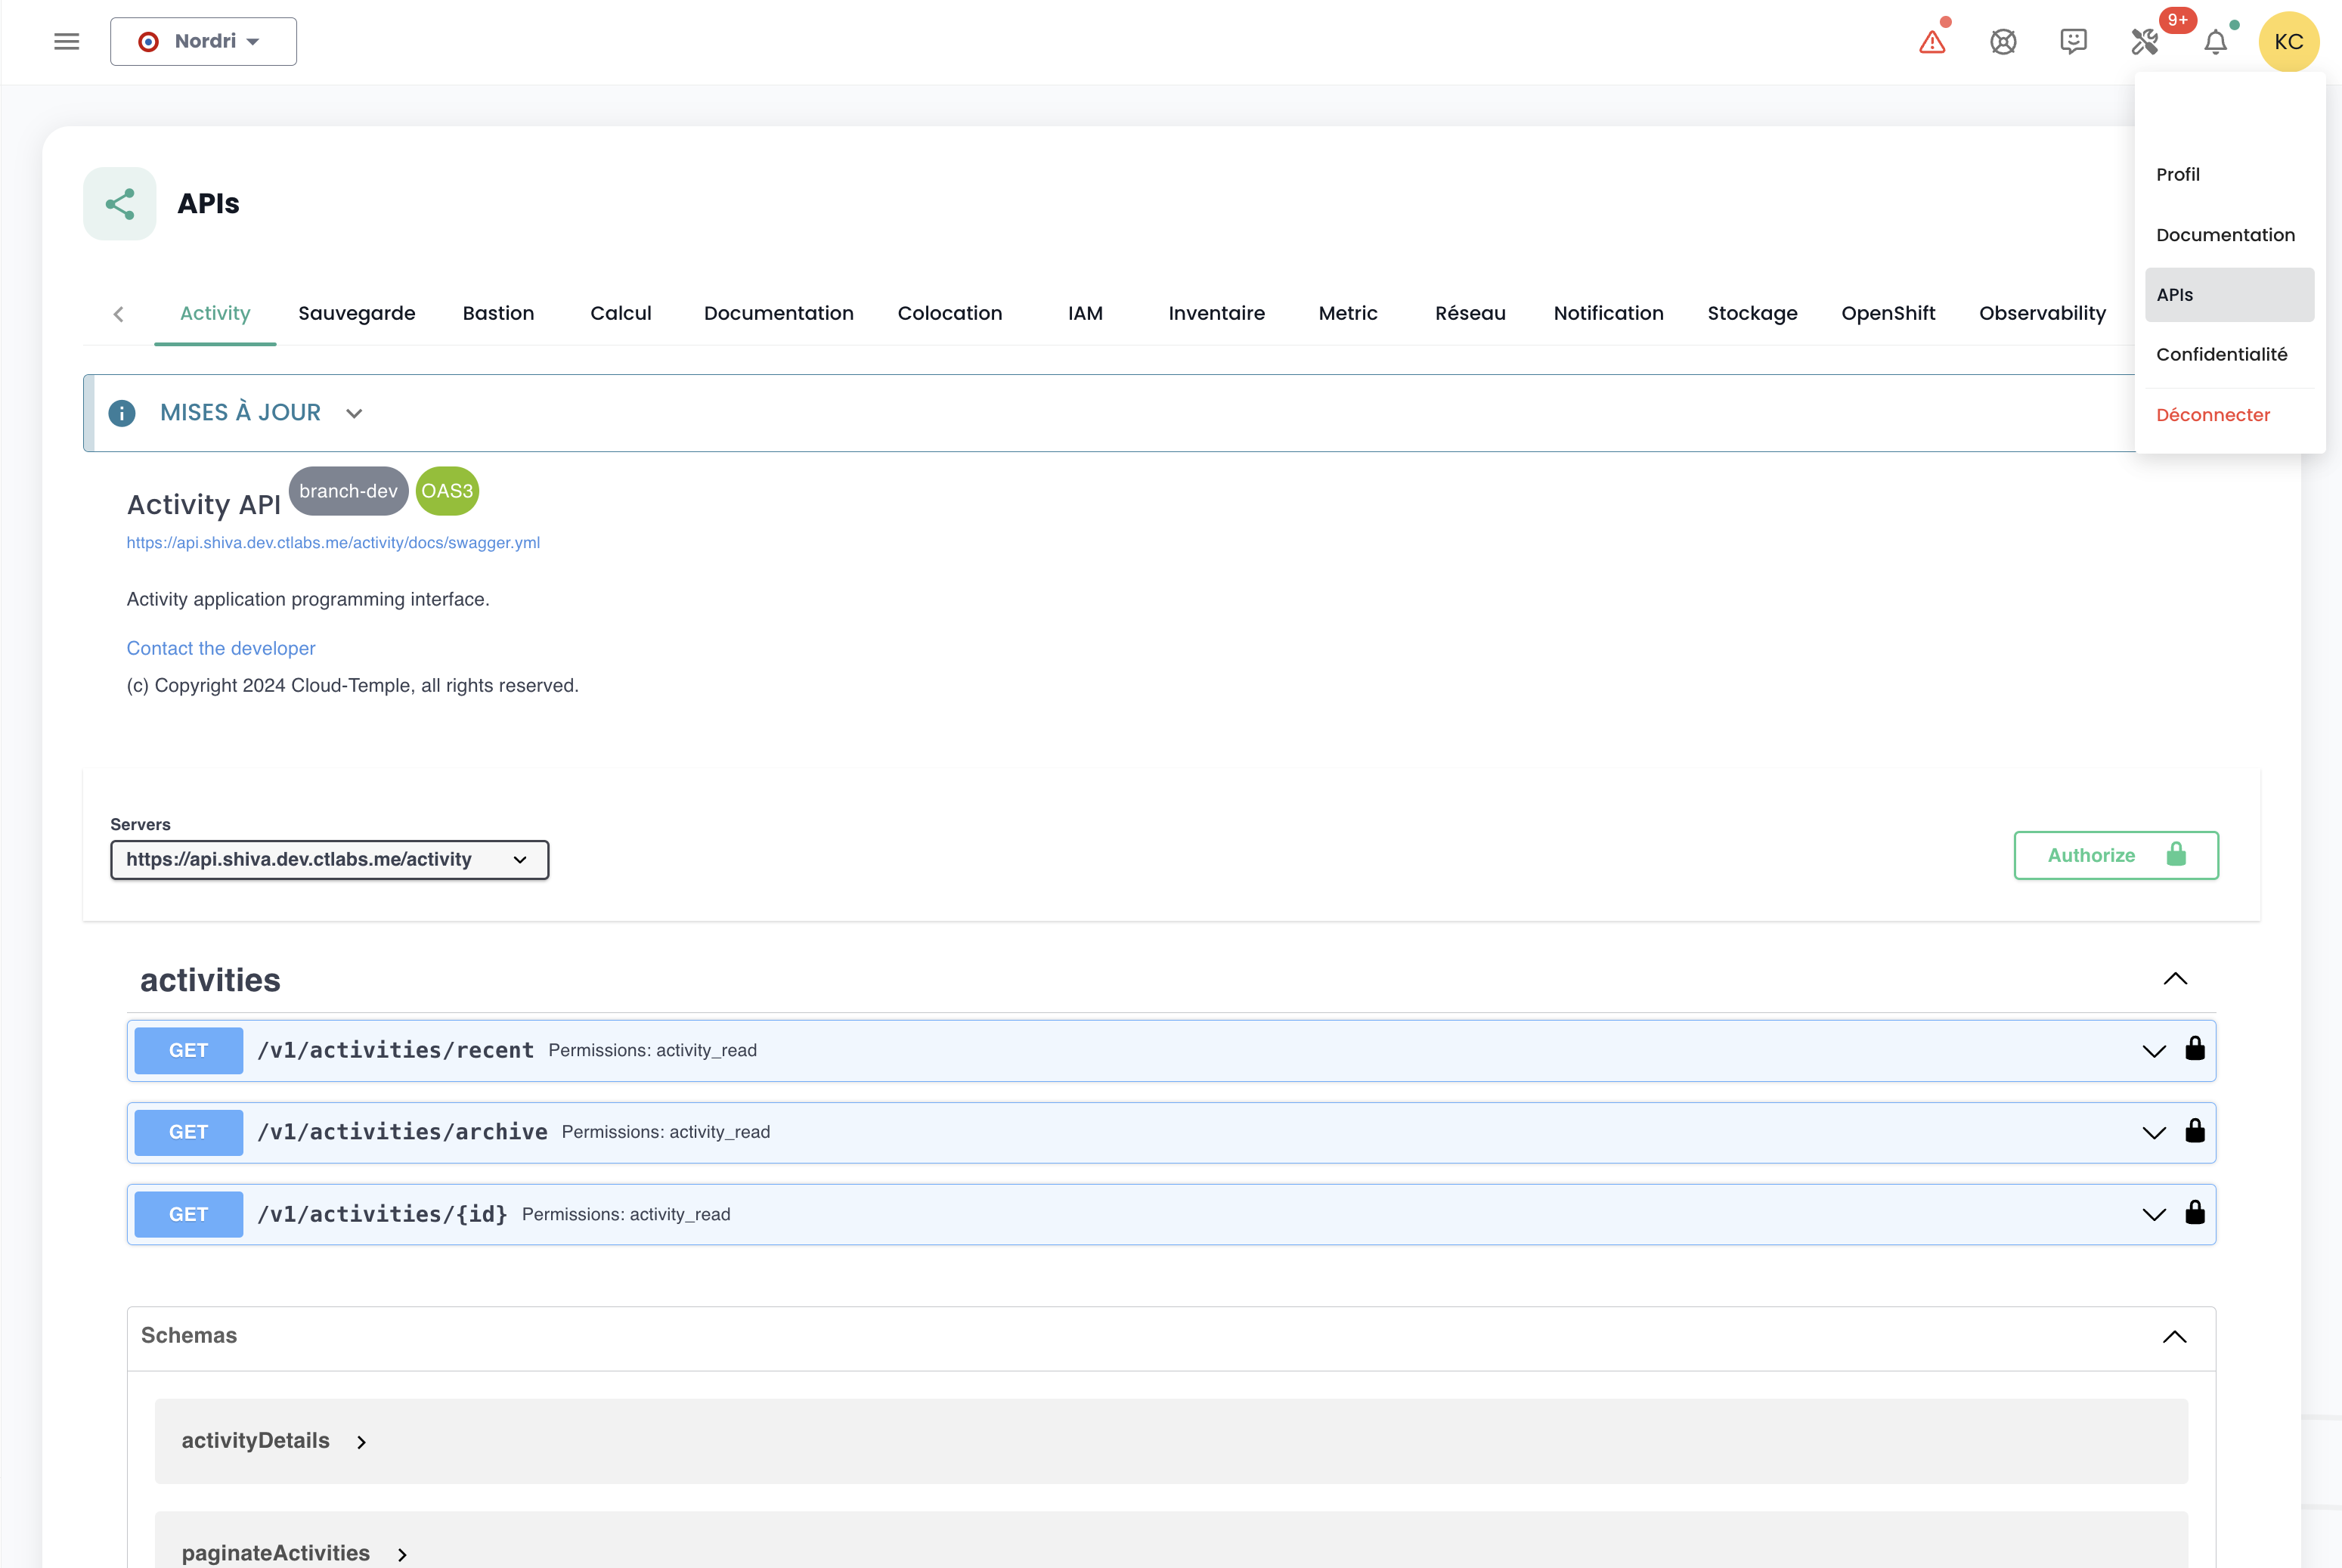Image resolution: width=2342 pixels, height=1568 pixels.
Task: Collapse the activities section
Action: 2175,979
